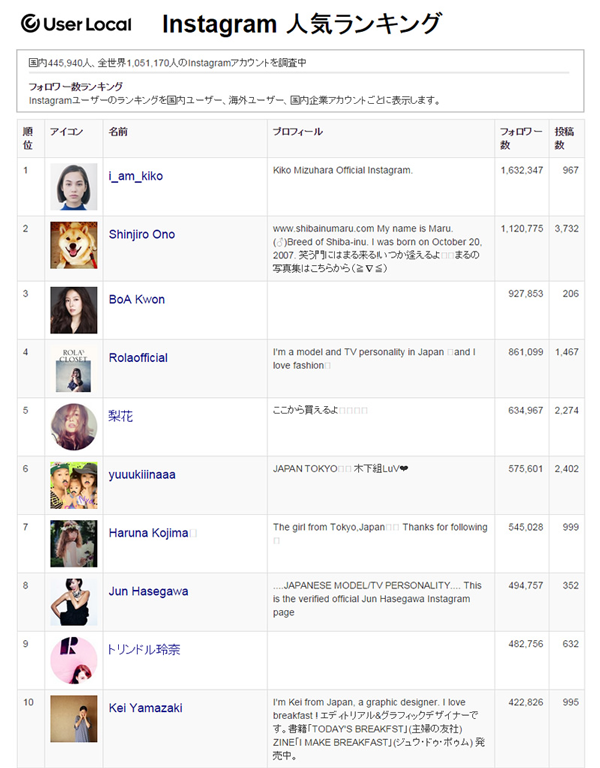The height and width of the screenshot is (768, 600).
Task: Click post count 2,274
Action: click(567, 410)
